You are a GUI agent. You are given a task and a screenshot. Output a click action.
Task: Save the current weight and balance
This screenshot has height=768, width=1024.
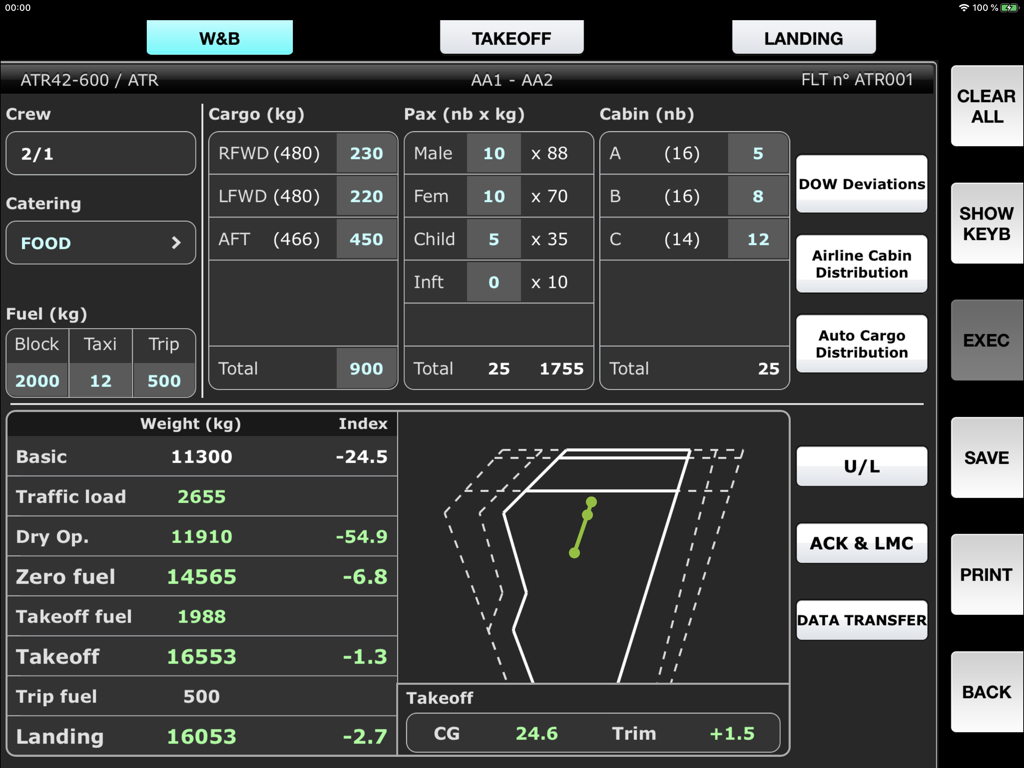pos(986,458)
